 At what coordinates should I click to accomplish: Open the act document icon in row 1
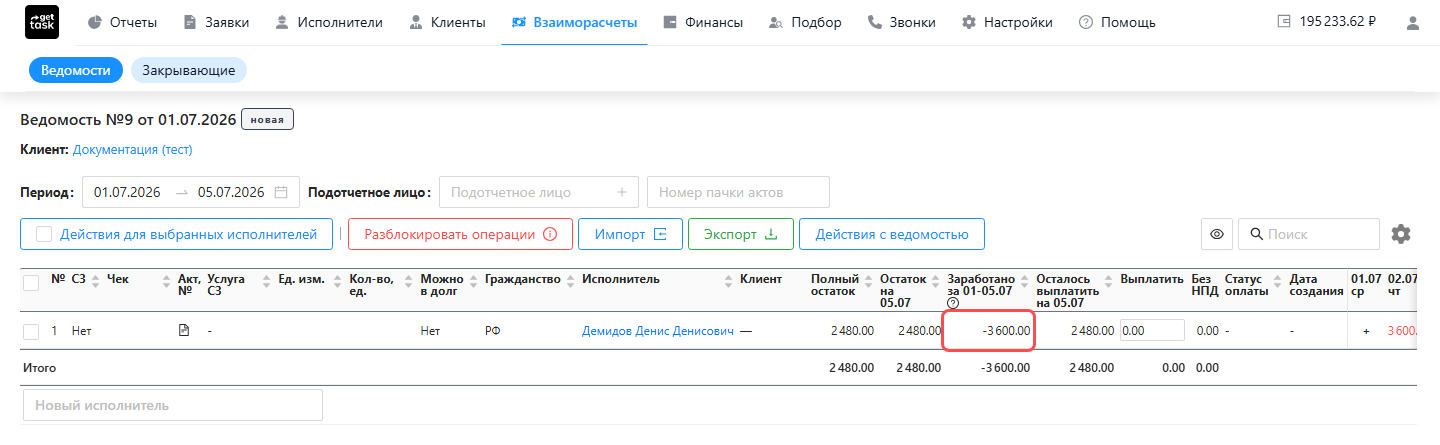[183, 330]
